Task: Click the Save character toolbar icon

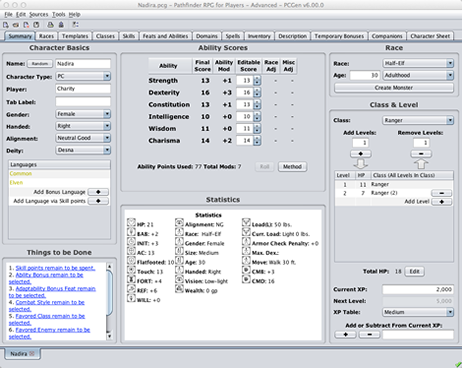Action: point(36,25)
